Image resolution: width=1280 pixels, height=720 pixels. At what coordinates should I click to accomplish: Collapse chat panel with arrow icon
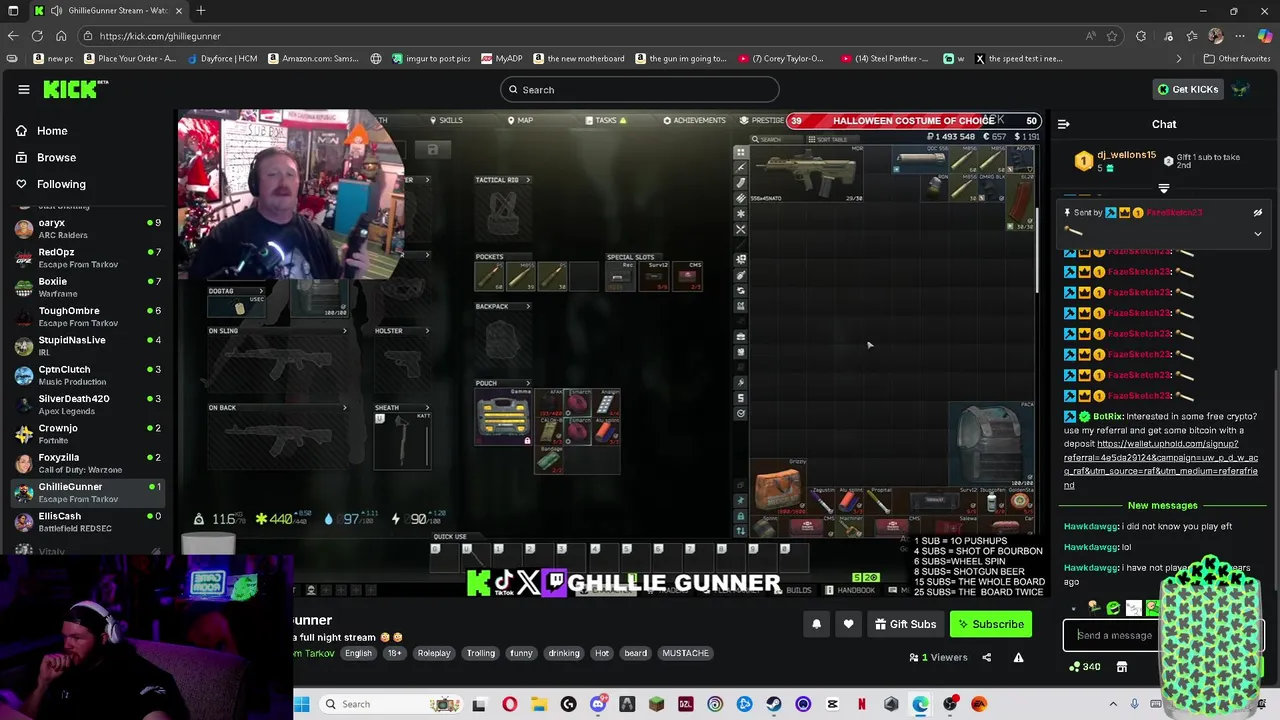tap(1064, 124)
